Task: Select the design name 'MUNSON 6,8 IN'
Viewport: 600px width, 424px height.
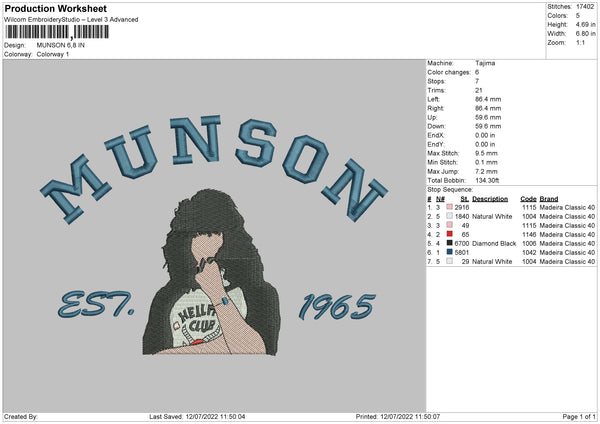Action: (x=60, y=45)
